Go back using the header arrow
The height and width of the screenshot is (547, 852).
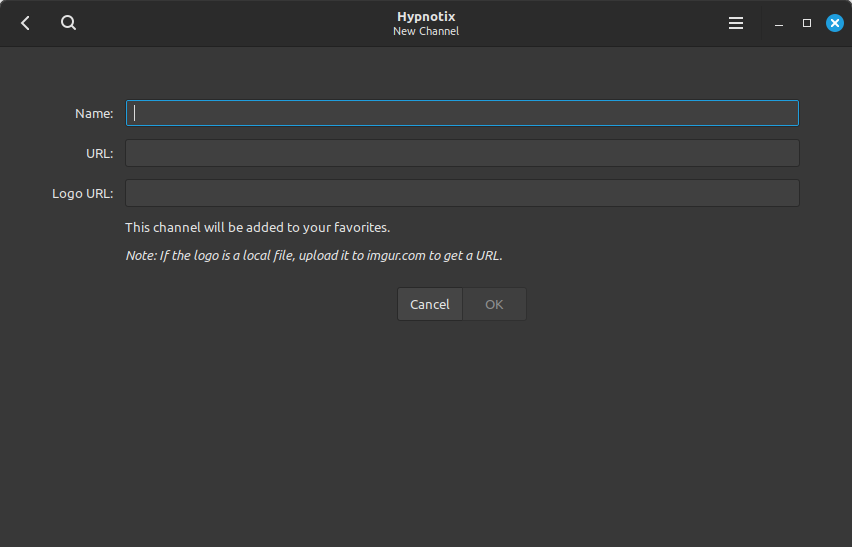(26, 23)
